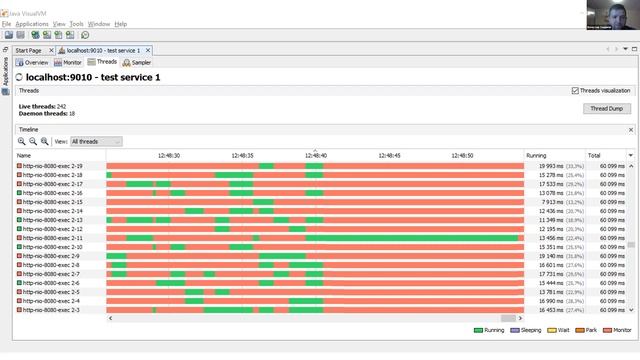
Task: Open the Applications sidebar panel
Action: 5,71
